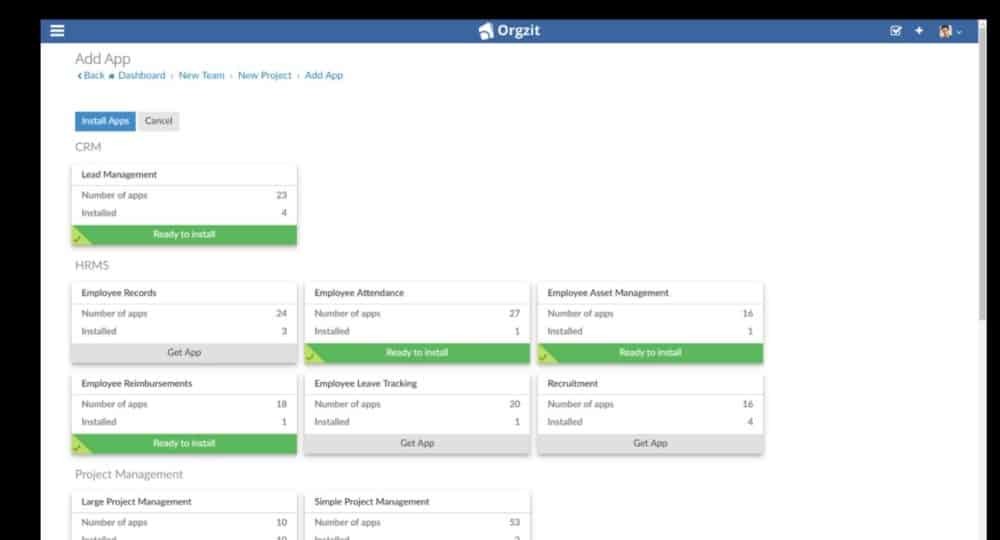The height and width of the screenshot is (540, 1000).
Task: Toggle Employee Asset Management install selection
Action: pyautogui.click(x=650, y=353)
